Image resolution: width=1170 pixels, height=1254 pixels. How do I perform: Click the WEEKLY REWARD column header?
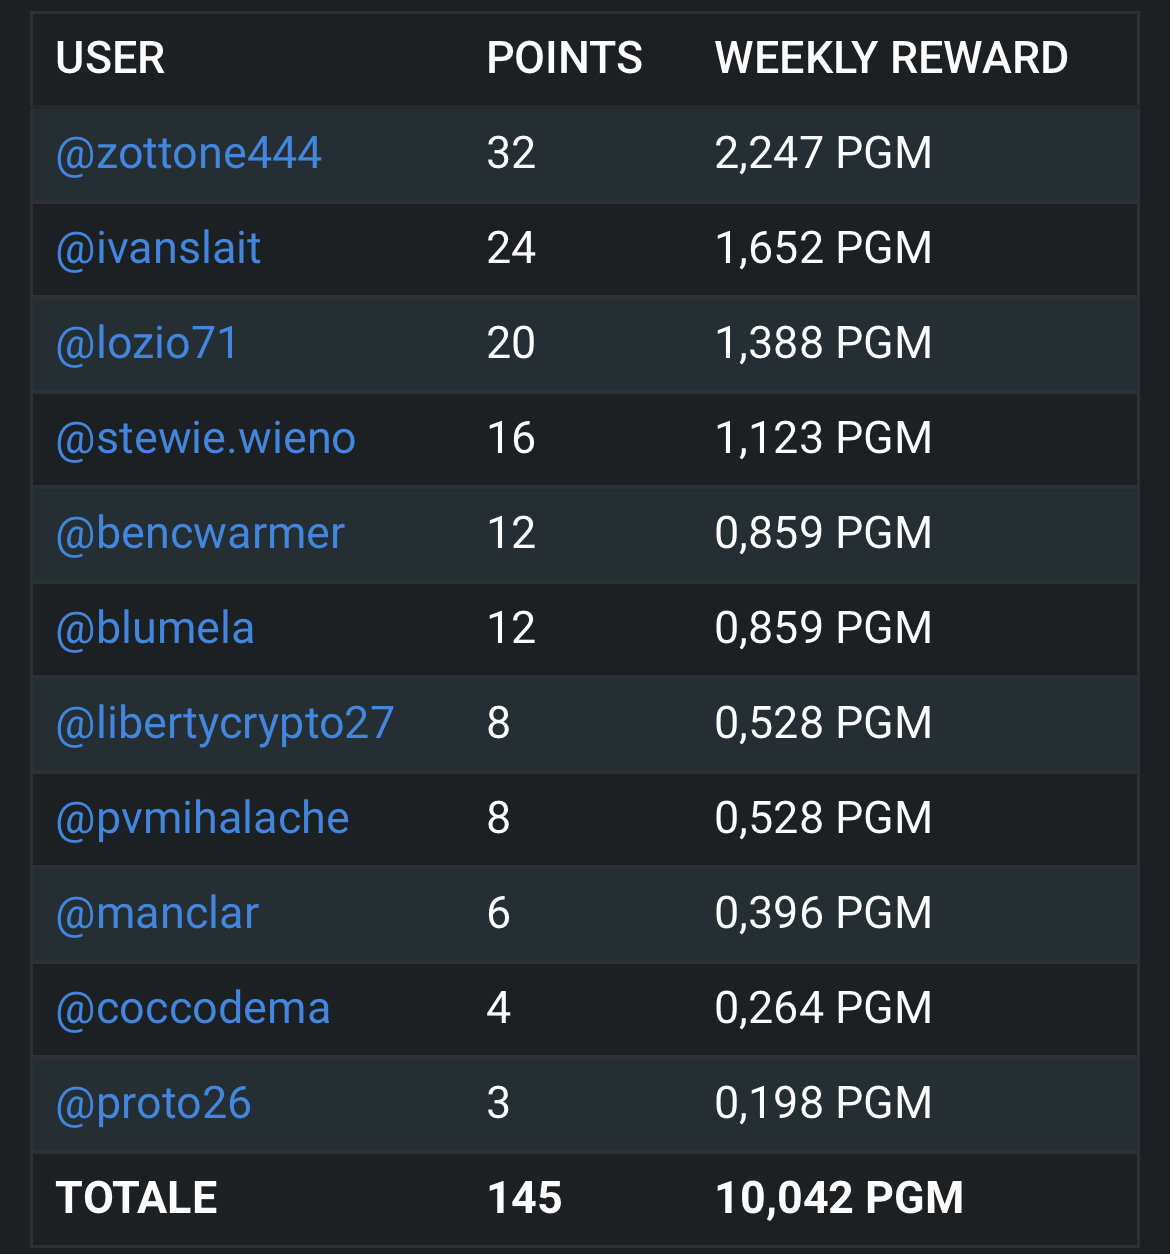[x=892, y=58]
